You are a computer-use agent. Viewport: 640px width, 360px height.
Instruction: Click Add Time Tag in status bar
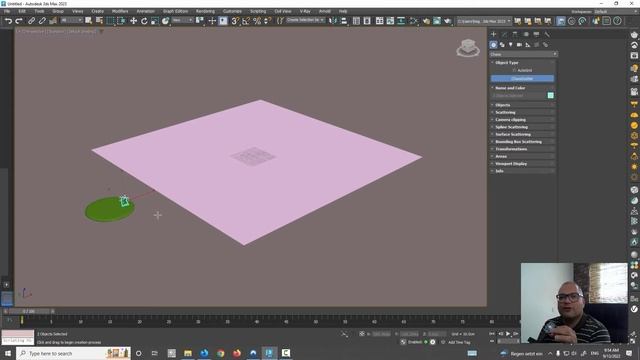459,342
